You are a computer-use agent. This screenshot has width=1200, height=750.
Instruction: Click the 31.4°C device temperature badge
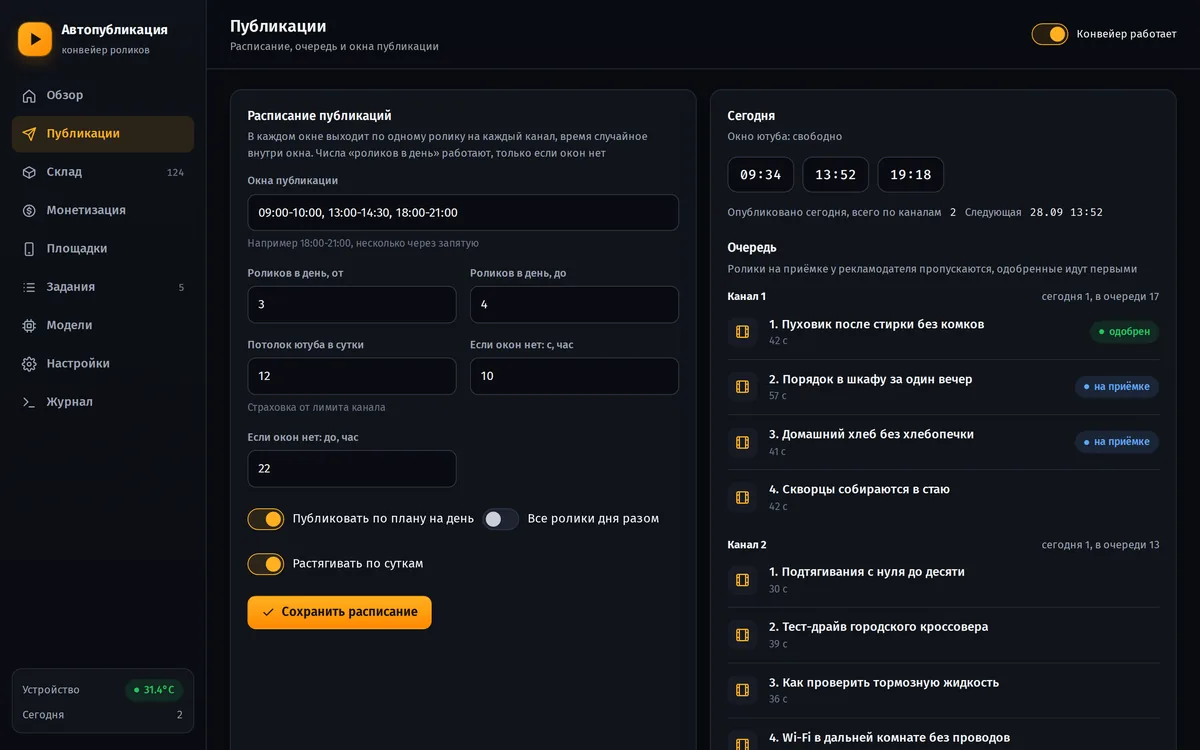(x=154, y=690)
